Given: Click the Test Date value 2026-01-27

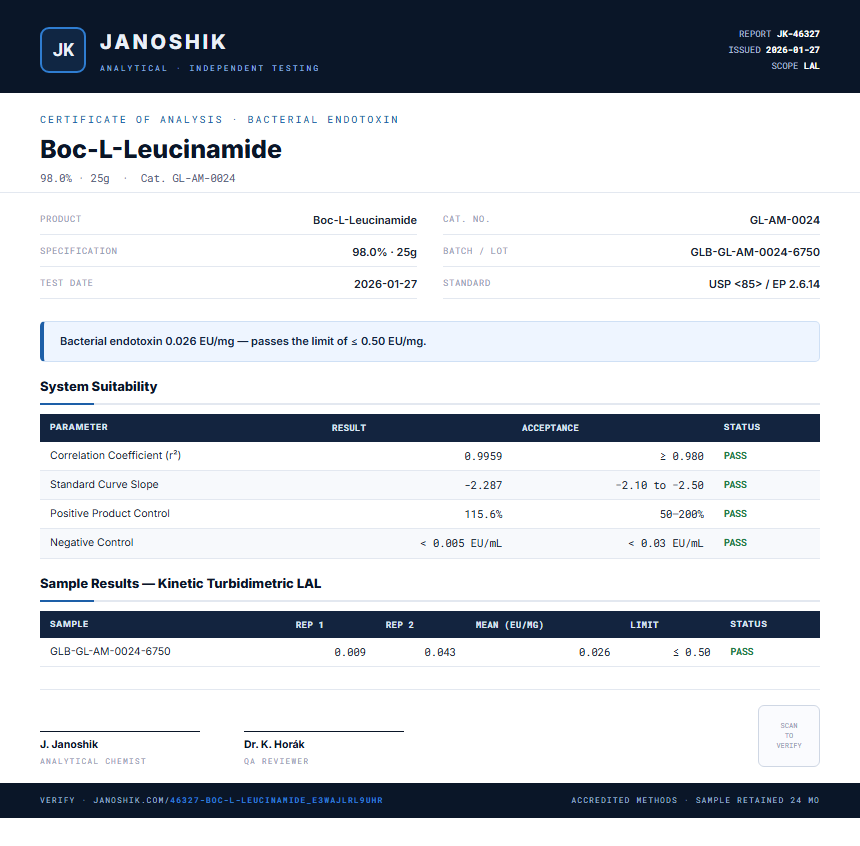Looking at the screenshot, I should click(x=386, y=284).
